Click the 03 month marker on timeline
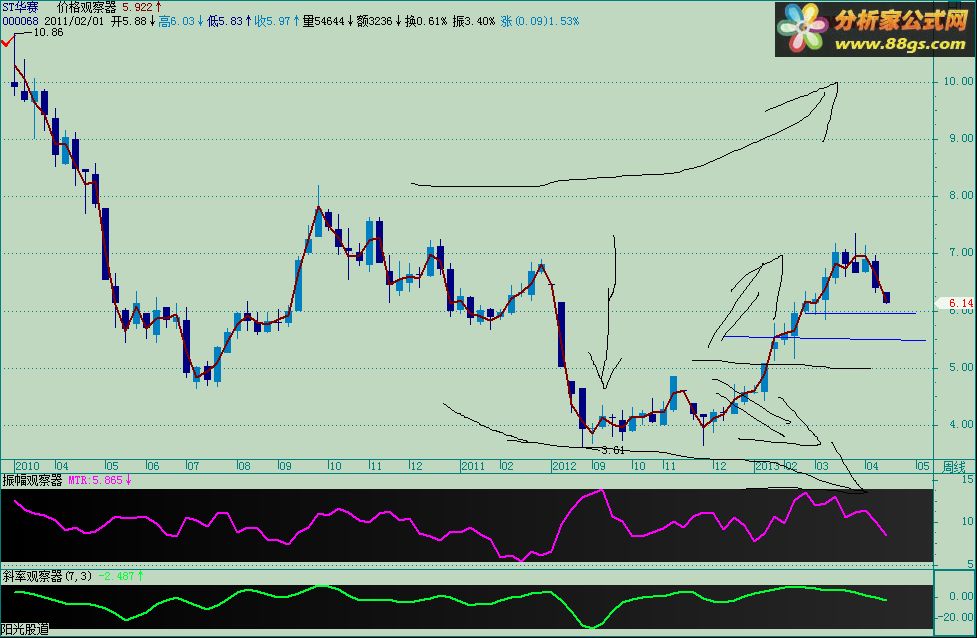Image resolution: width=977 pixels, height=638 pixels. tap(822, 466)
